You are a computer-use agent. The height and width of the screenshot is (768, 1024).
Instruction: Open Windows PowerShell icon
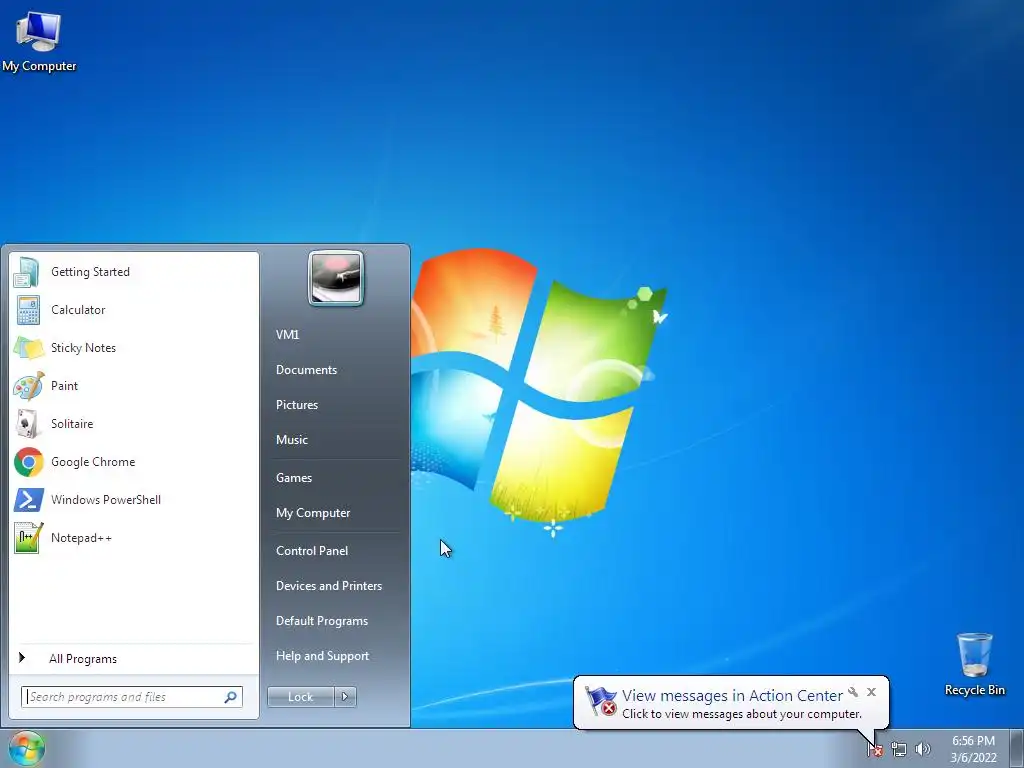click(29, 500)
